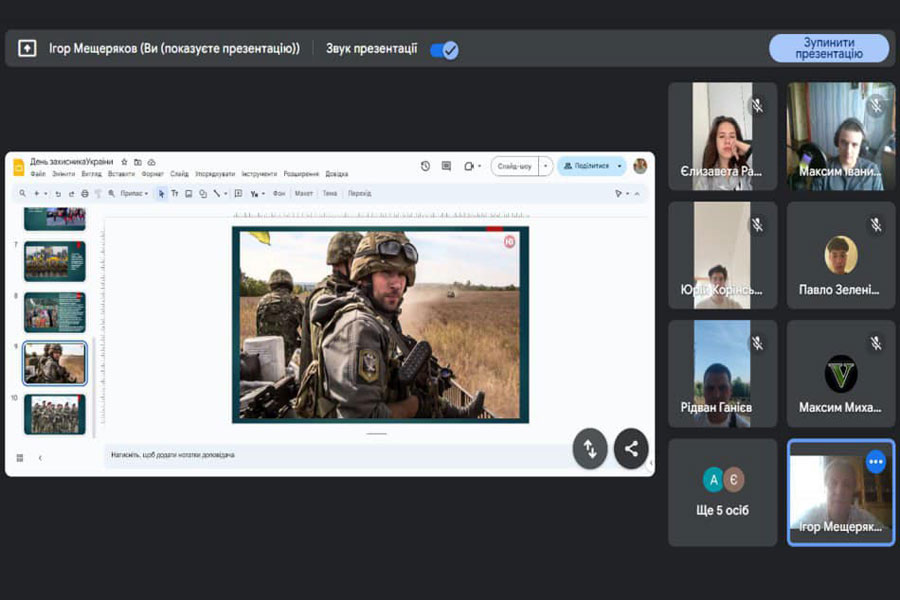Open the comments icon in Slides header
This screenshot has width=900, height=600.
click(x=446, y=166)
